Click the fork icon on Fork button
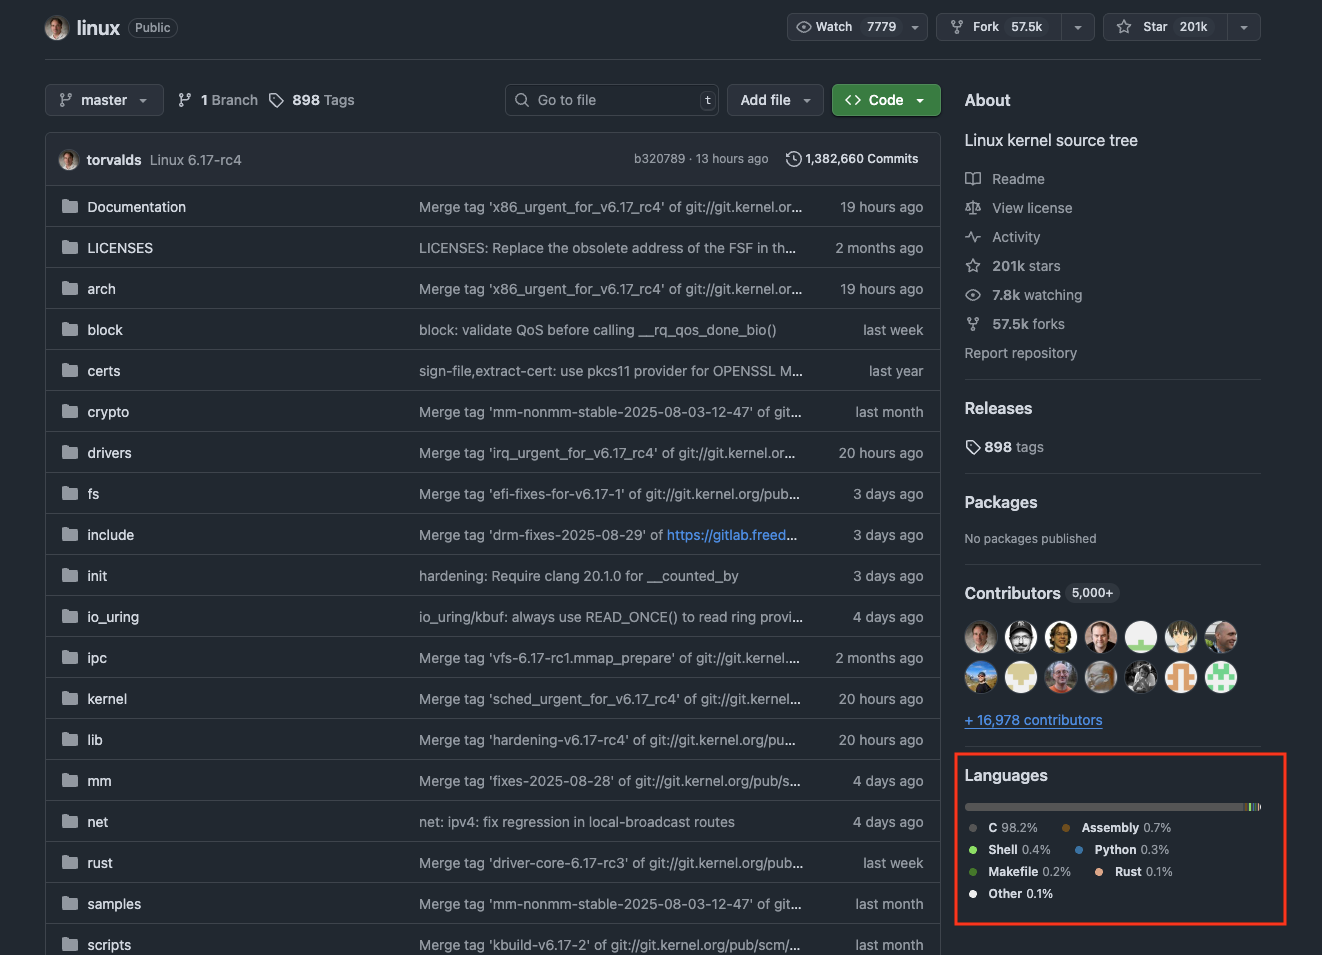The width and height of the screenshot is (1322, 955). pyautogui.click(x=957, y=27)
